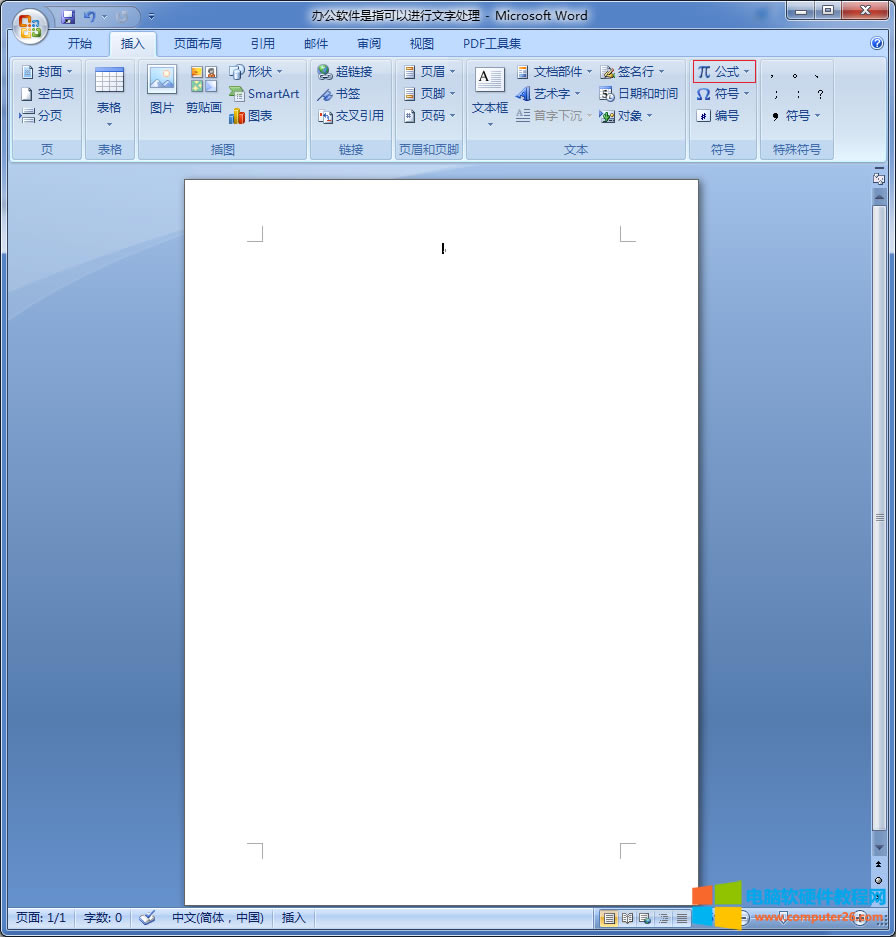This screenshot has width=896, height=937.
Task: Insert a SmartArt graphic
Action: pyautogui.click(x=264, y=94)
